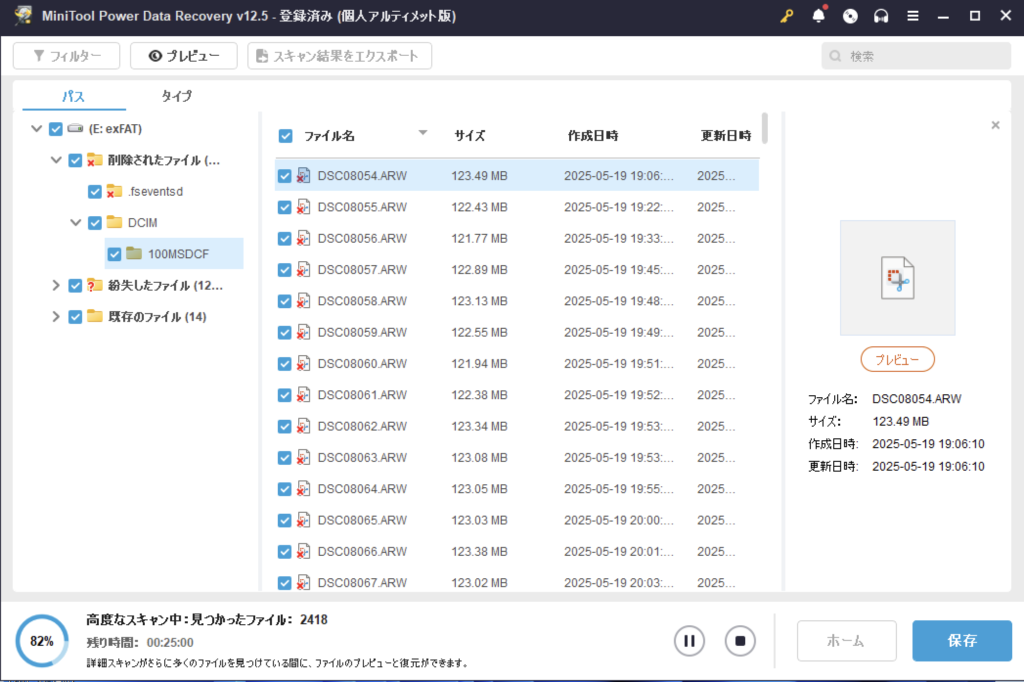Click file icon of DSC08055.ARW

click(x=303, y=207)
